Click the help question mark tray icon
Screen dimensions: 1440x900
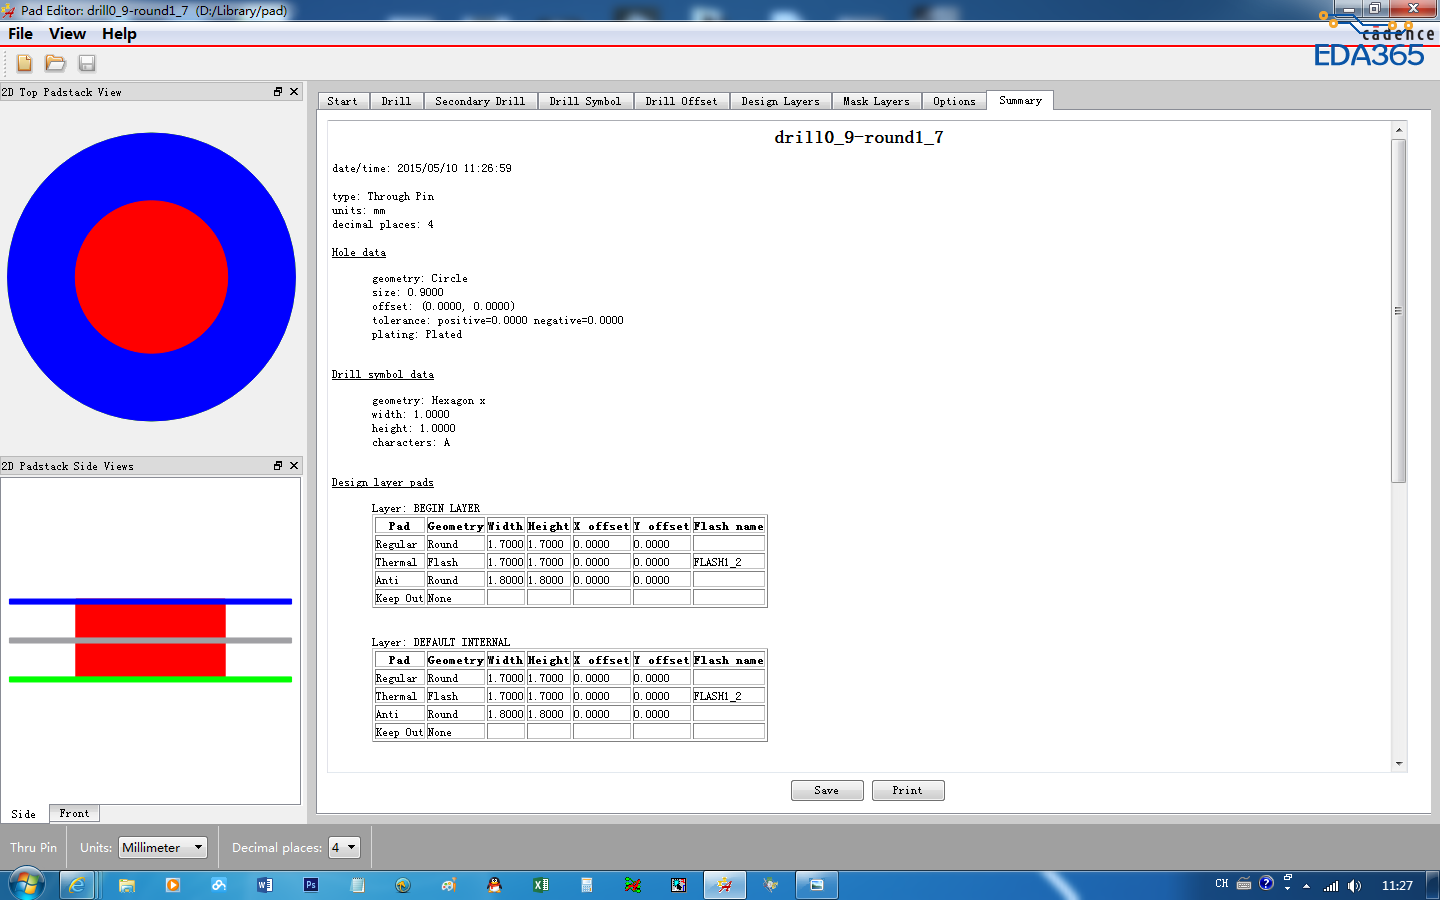pyautogui.click(x=1266, y=883)
